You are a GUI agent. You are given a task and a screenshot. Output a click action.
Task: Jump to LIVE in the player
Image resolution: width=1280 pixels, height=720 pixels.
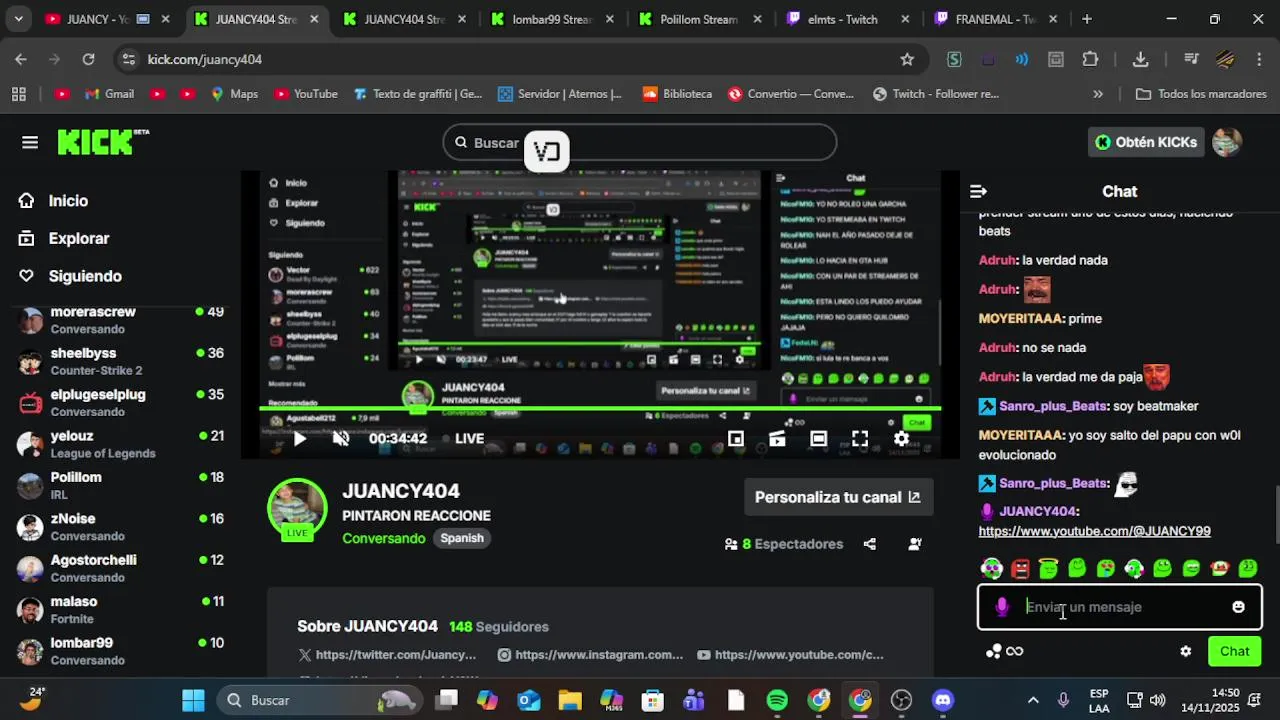[x=469, y=438]
